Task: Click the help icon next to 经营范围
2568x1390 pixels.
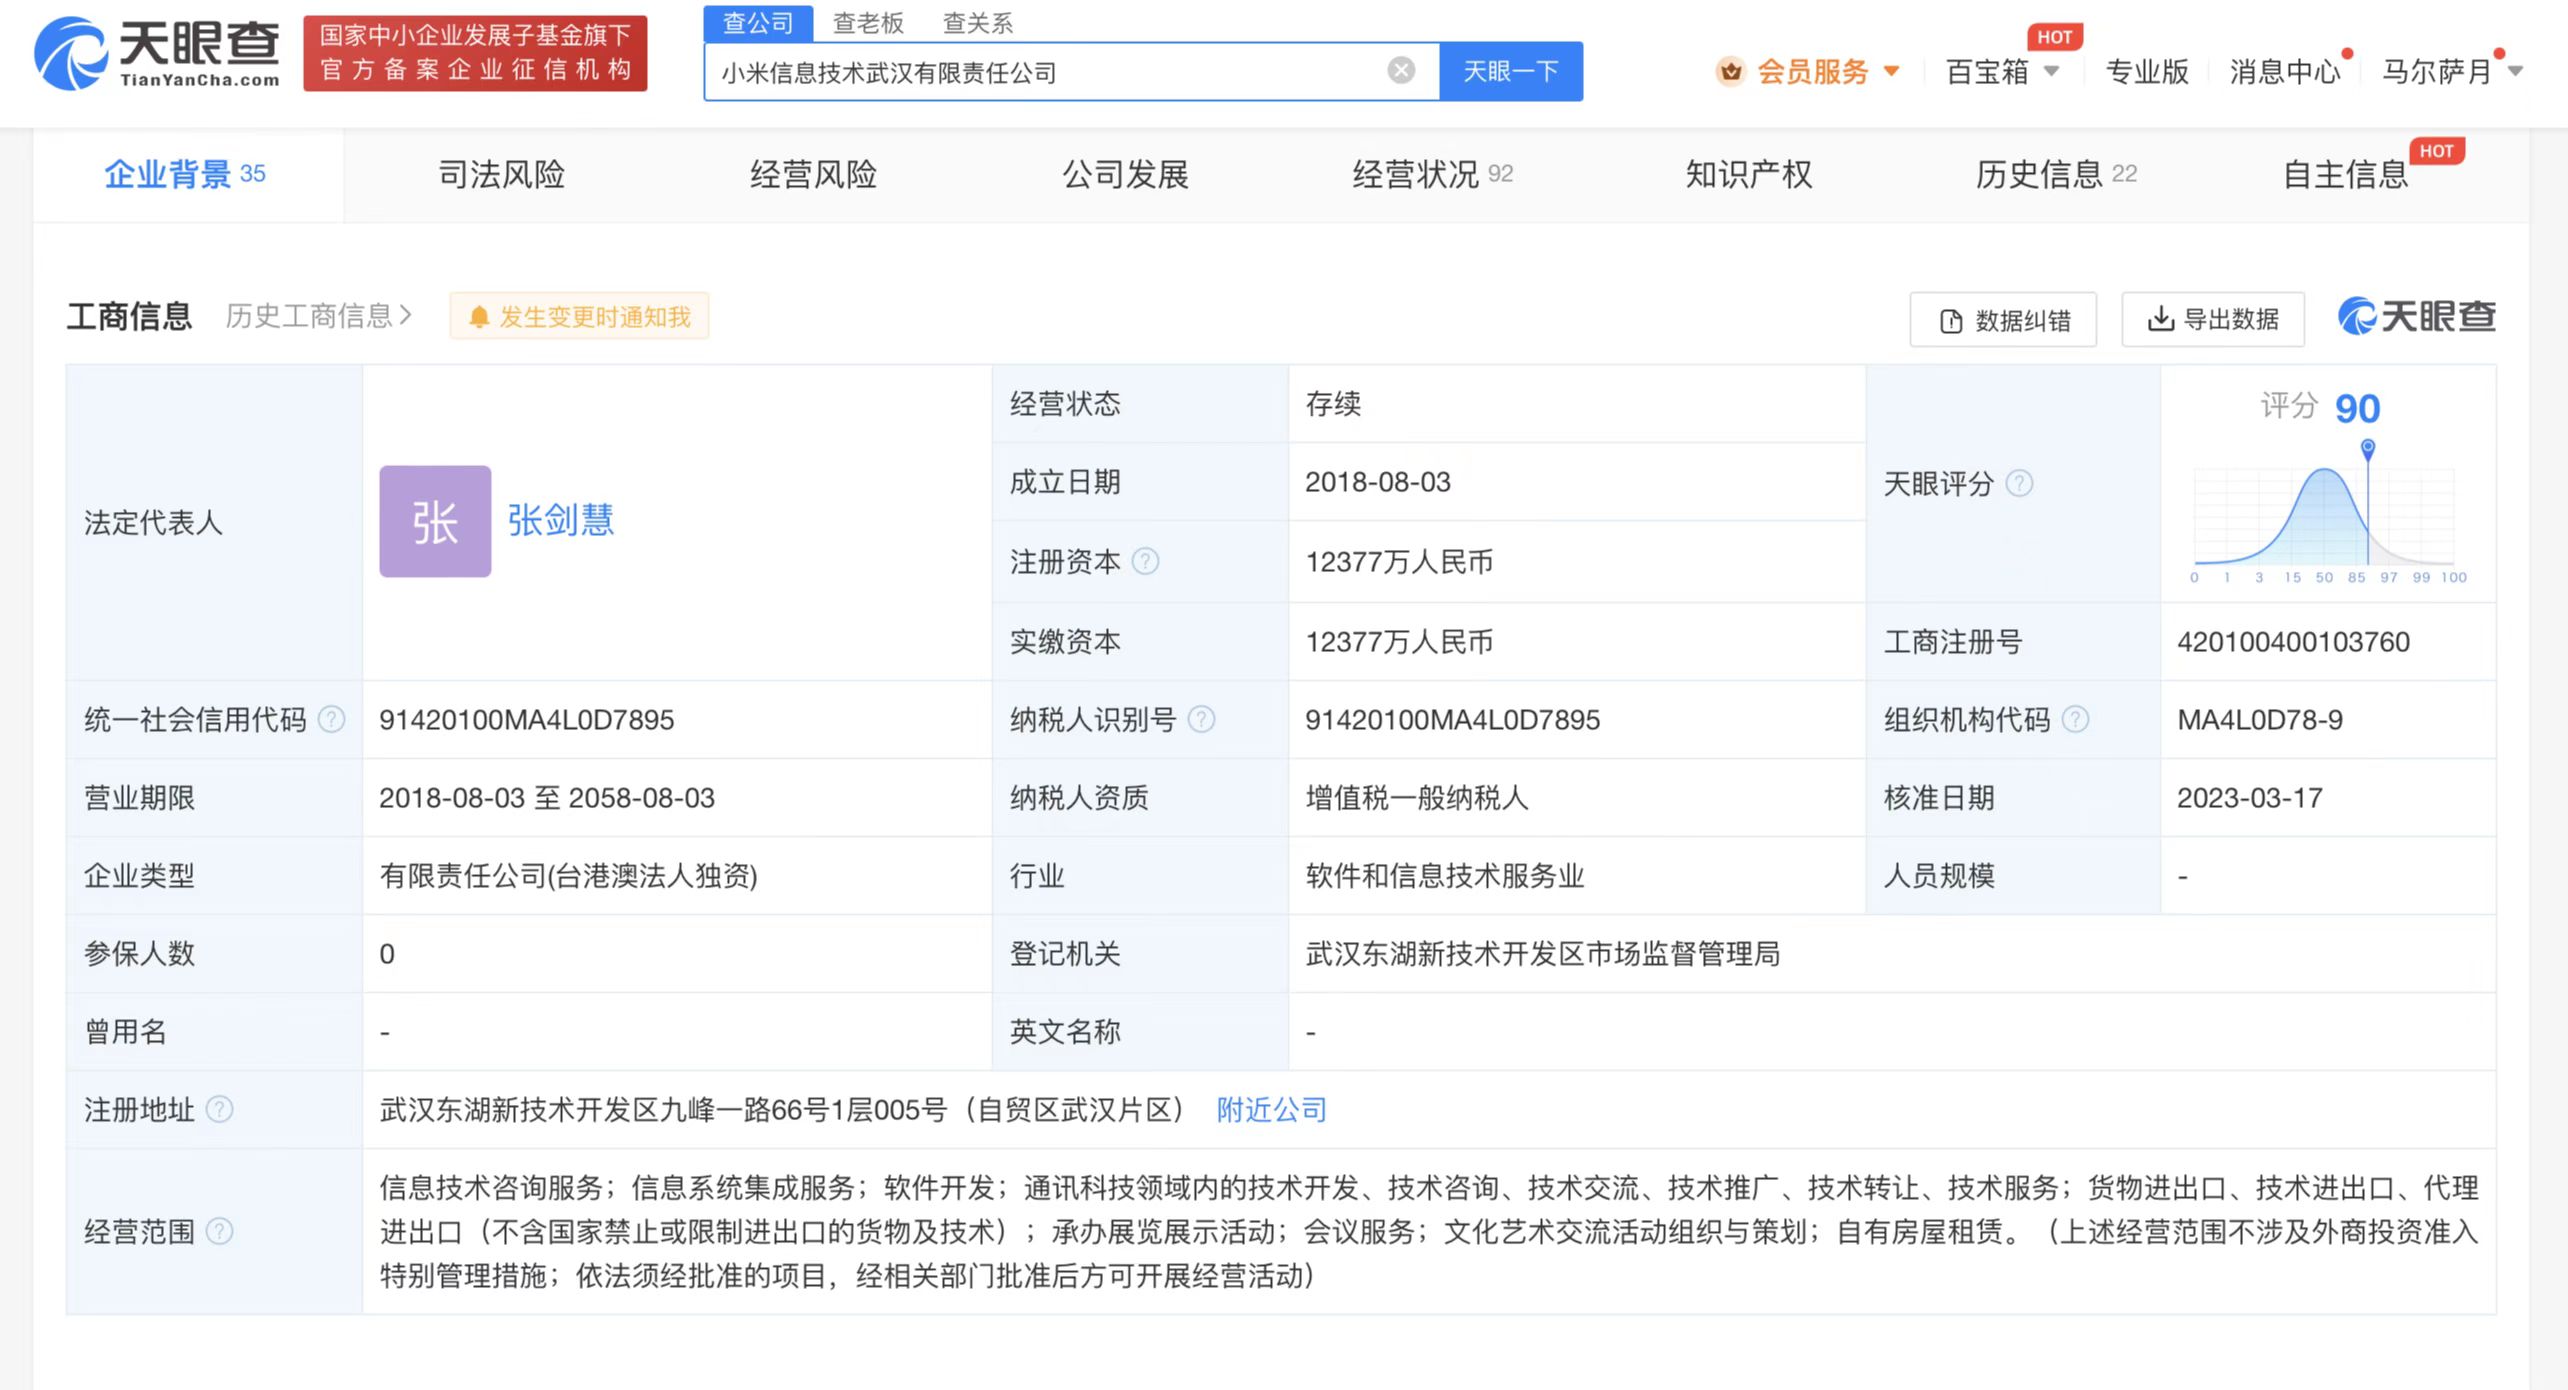Action: pyautogui.click(x=219, y=1231)
